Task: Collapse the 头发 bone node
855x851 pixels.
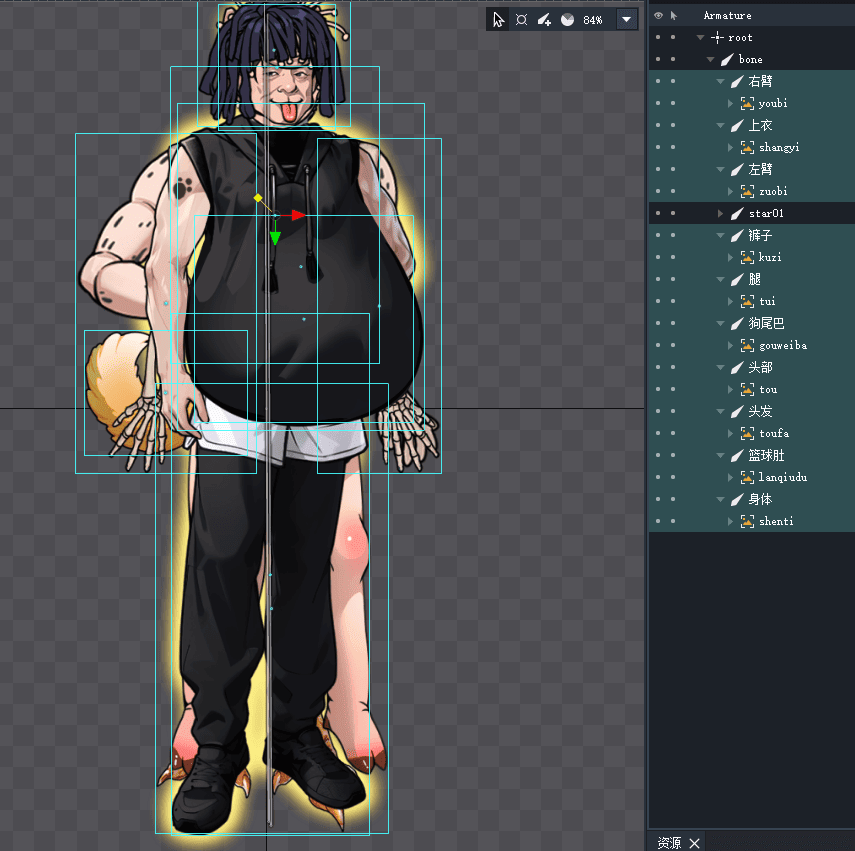Action: [x=721, y=412]
